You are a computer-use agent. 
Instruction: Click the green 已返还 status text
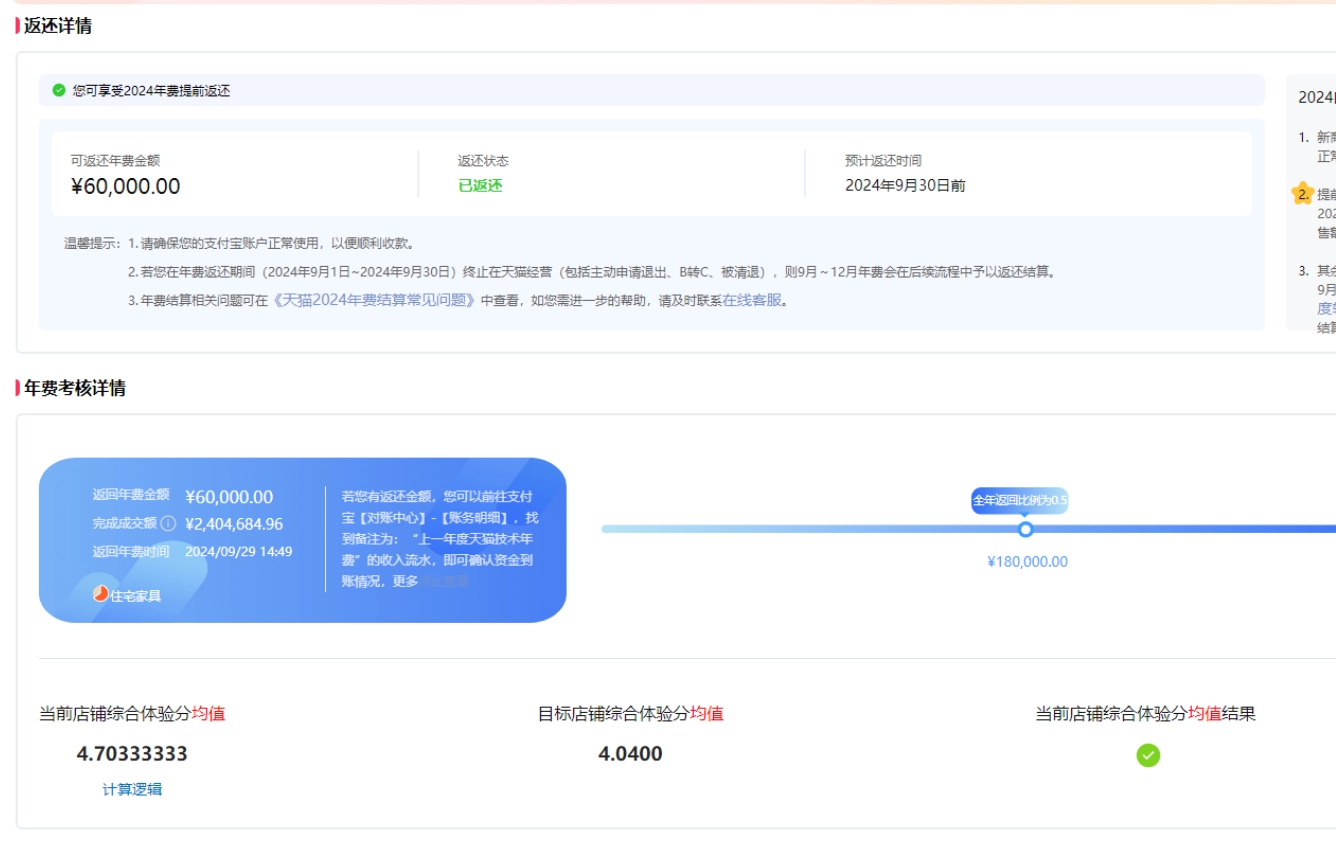pos(480,186)
